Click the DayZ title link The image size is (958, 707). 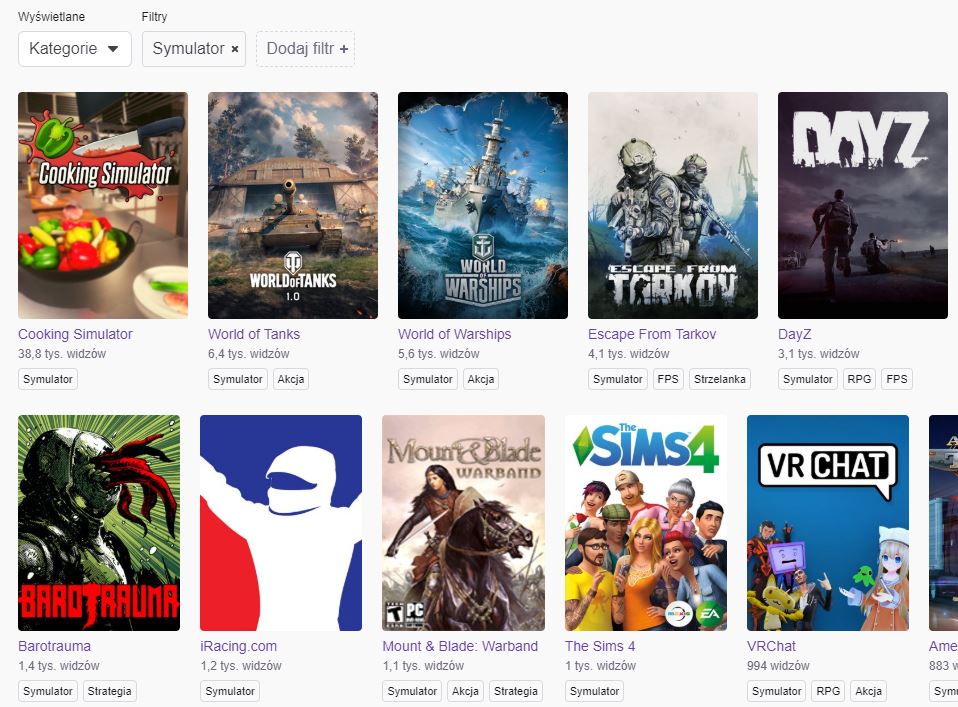pyautogui.click(x=794, y=334)
